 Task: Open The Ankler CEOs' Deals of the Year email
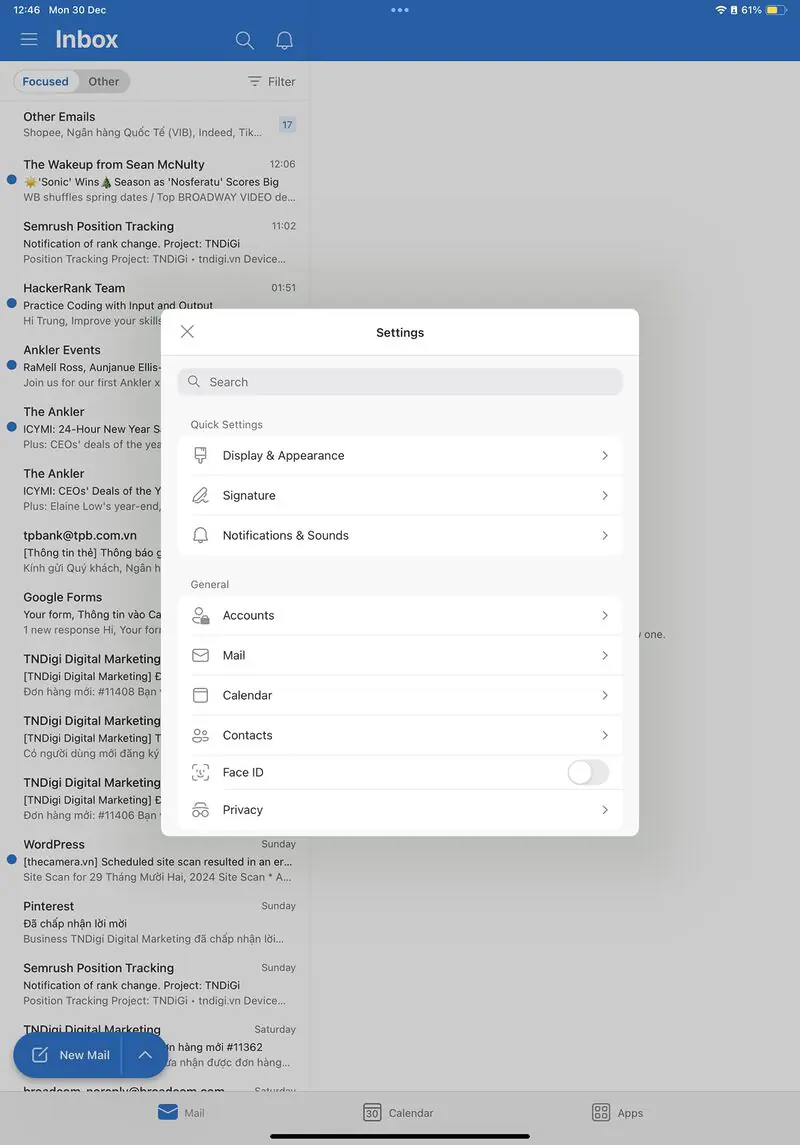click(80, 489)
